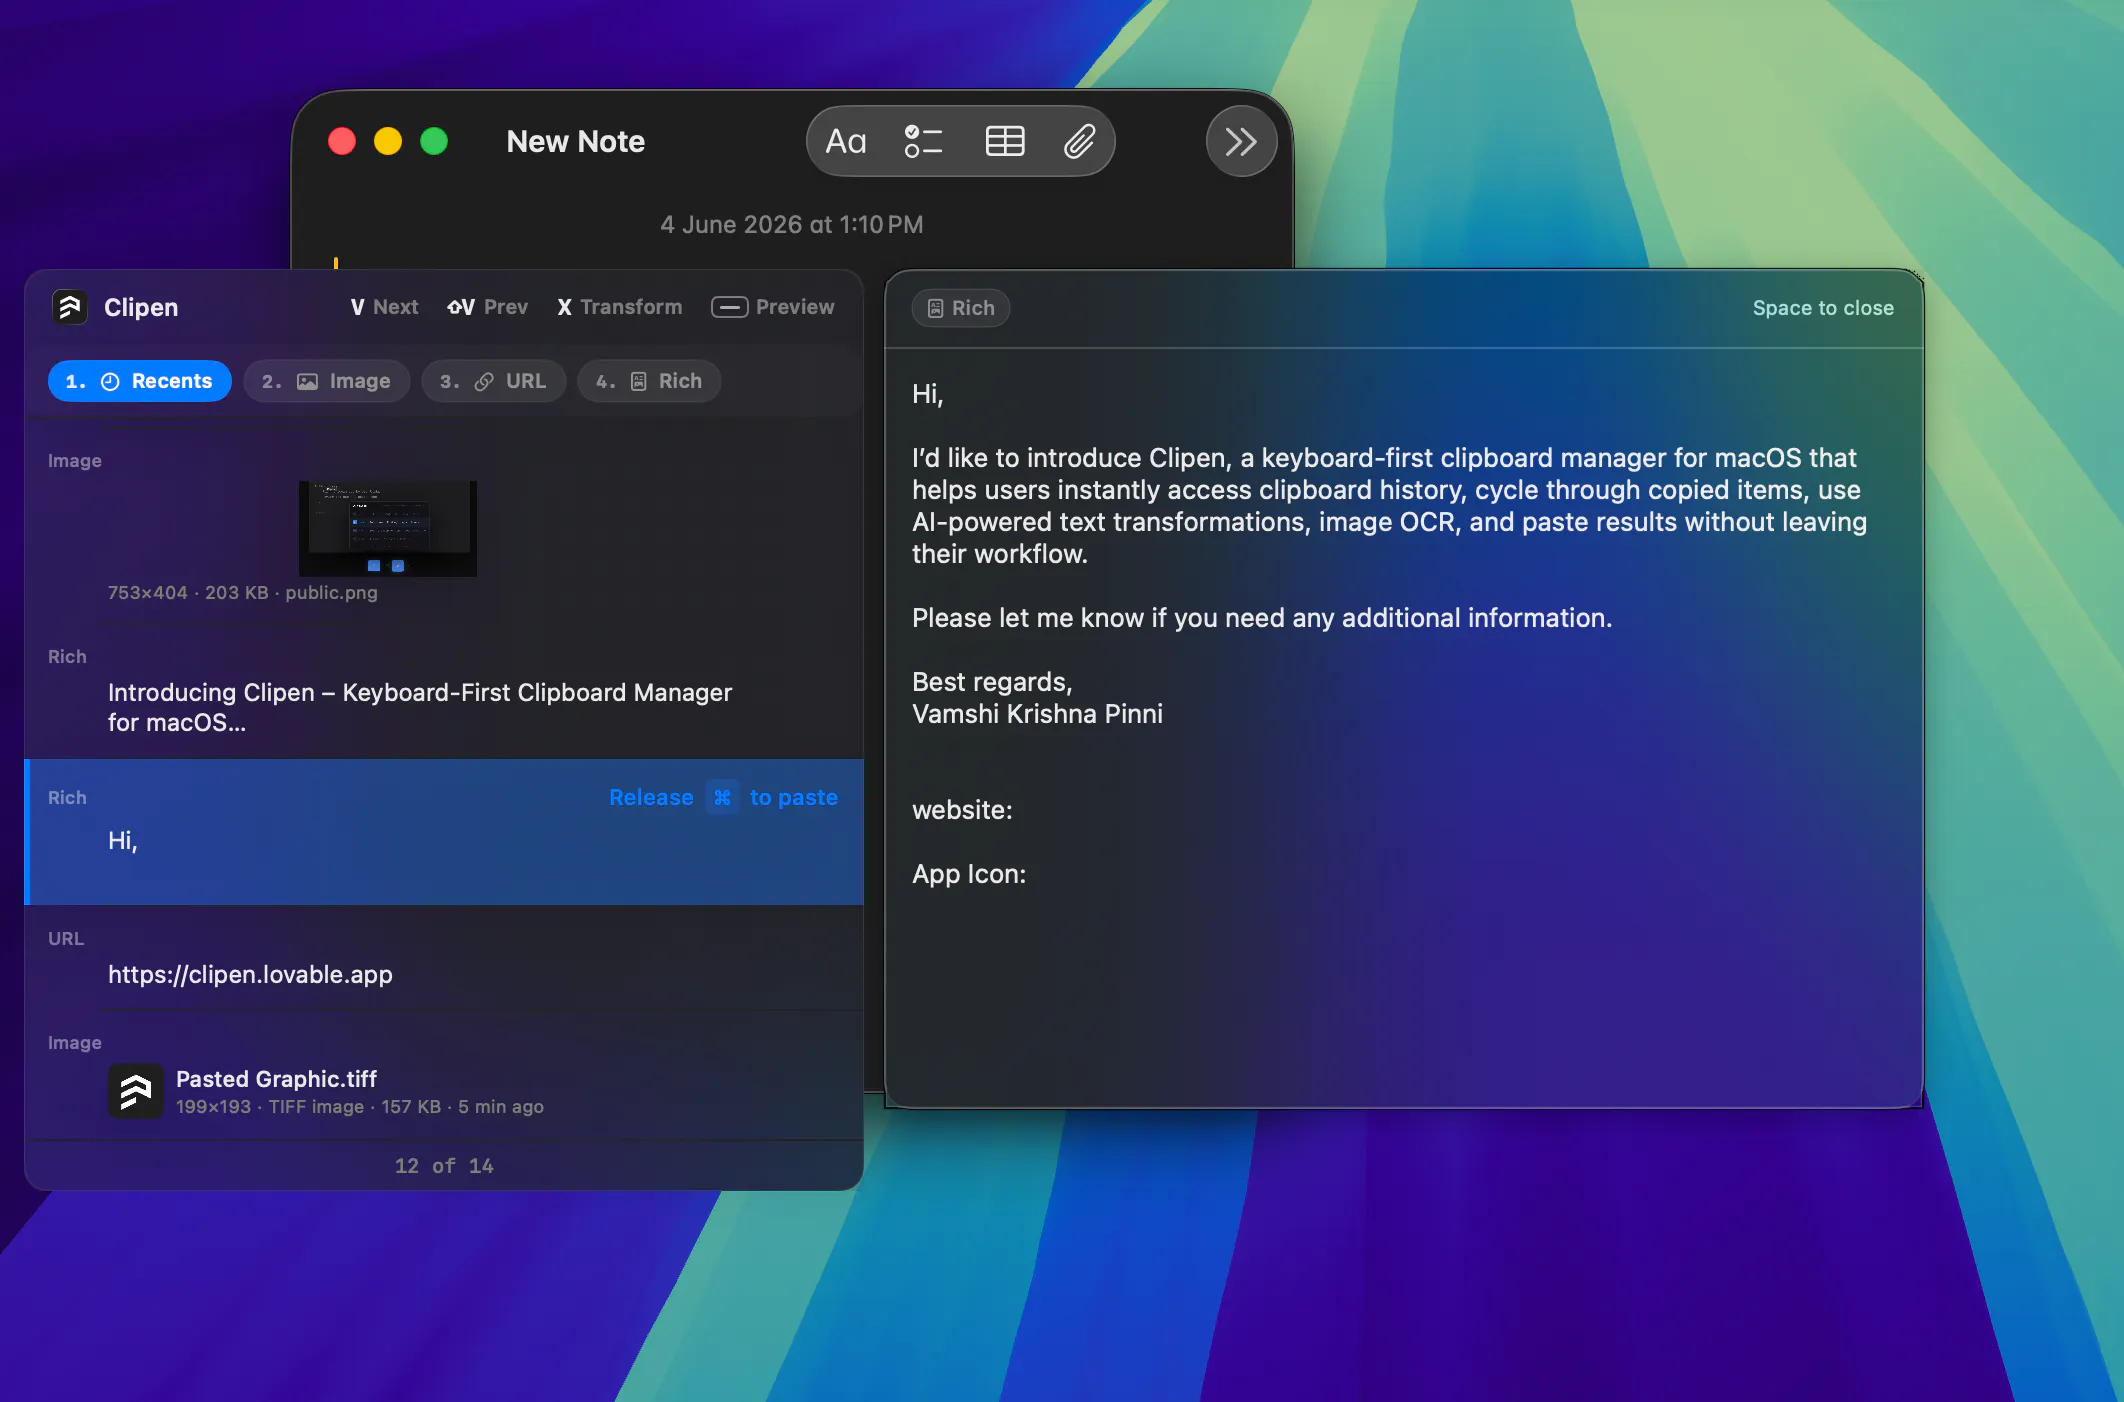Toggle the Preview pane button

coord(772,307)
